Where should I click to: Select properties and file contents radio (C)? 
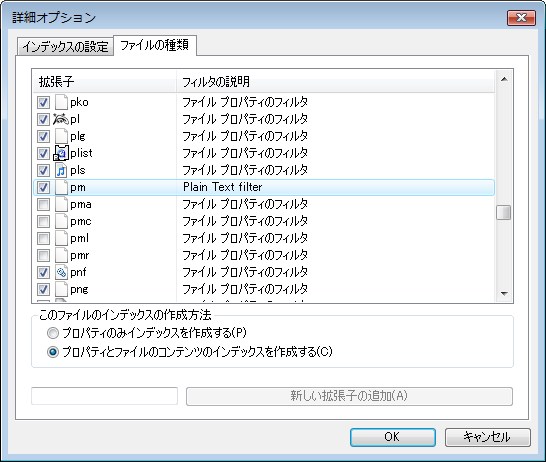(53, 352)
